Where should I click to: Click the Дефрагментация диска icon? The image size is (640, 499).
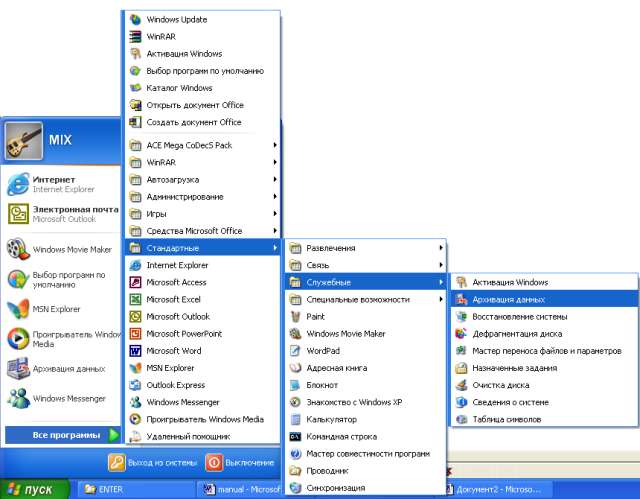coord(461,334)
